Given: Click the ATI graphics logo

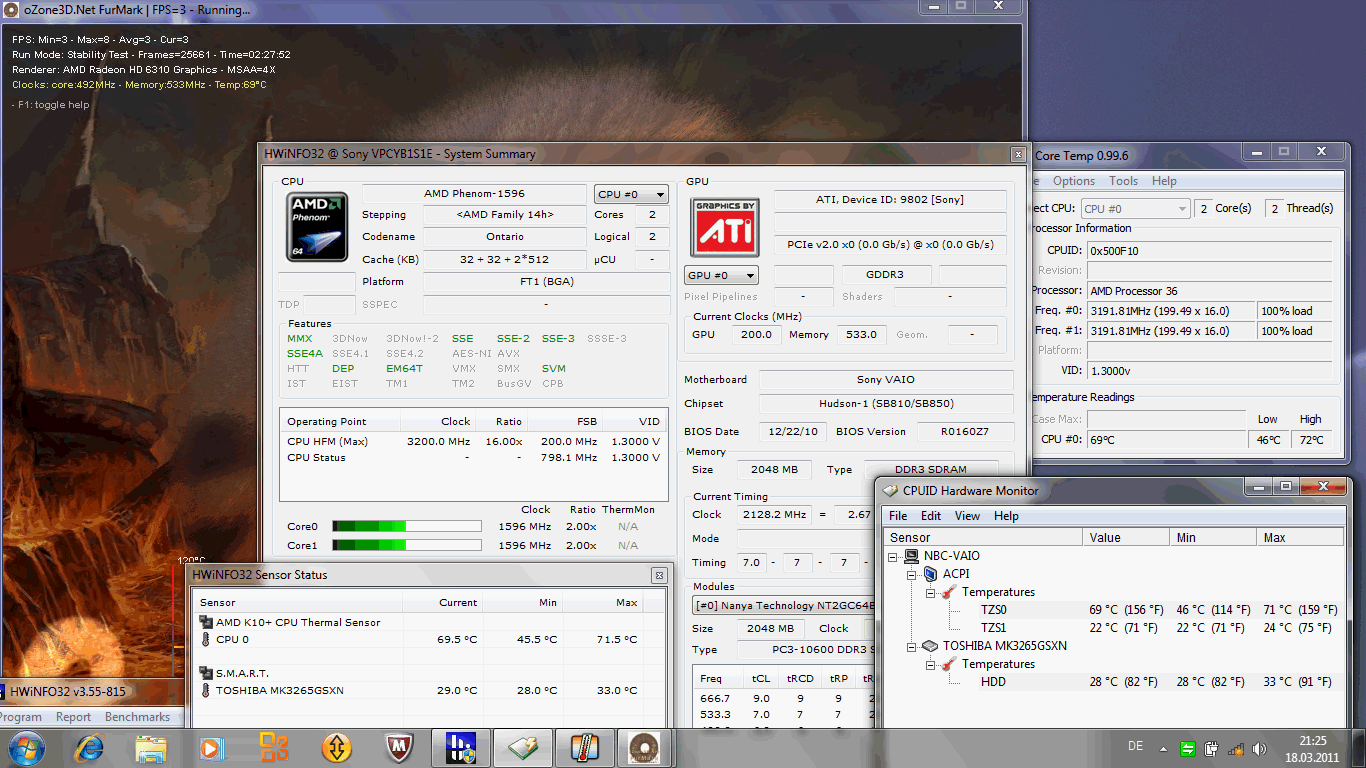Looking at the screenshot, I should click(x=725, y=227).
